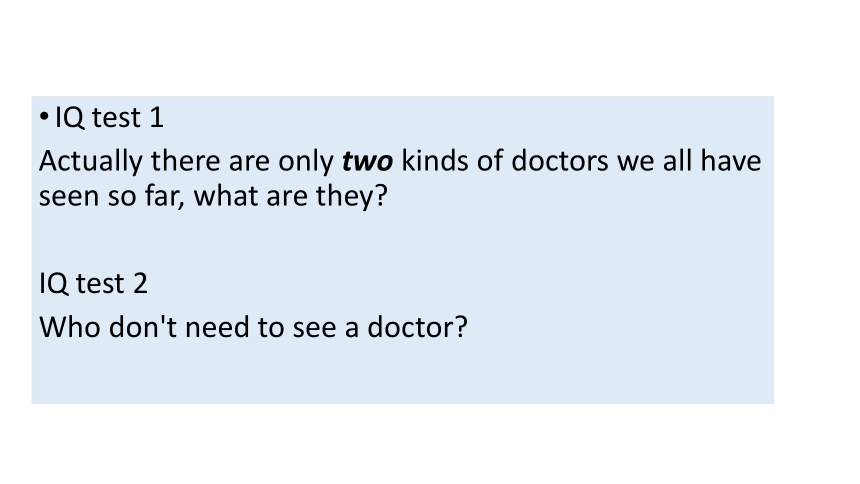Click the bold italic word 'two'
Image resolution: width=860 pixels, height=484 pixels.
367,161
